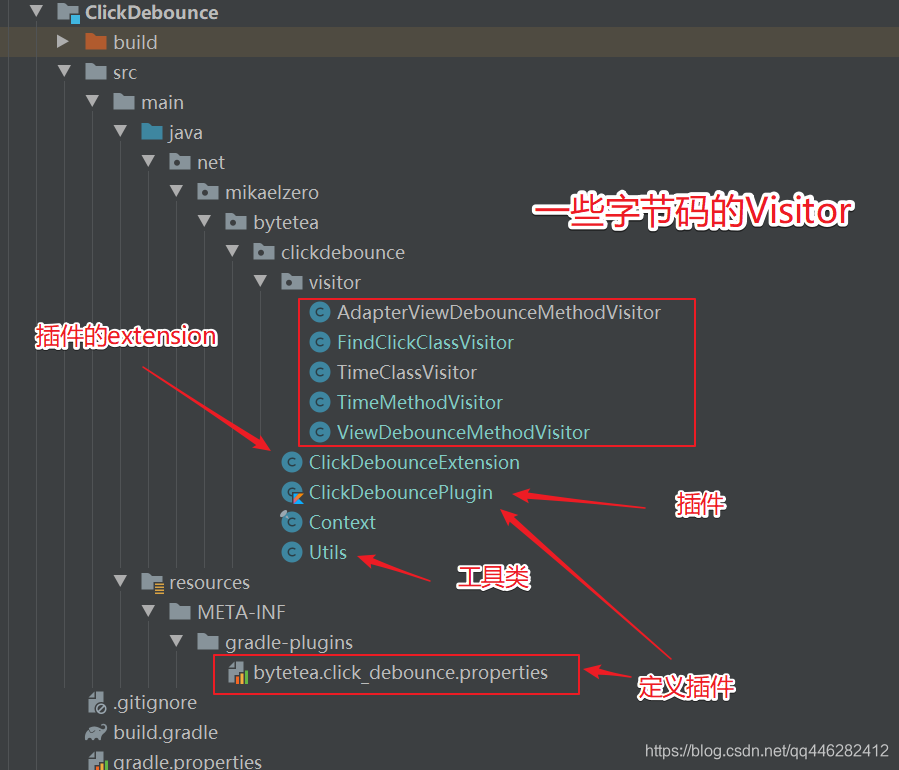The width and height of the screenshot is (899, 770).
Task: Select the src folder label
Action: [125, 72]
